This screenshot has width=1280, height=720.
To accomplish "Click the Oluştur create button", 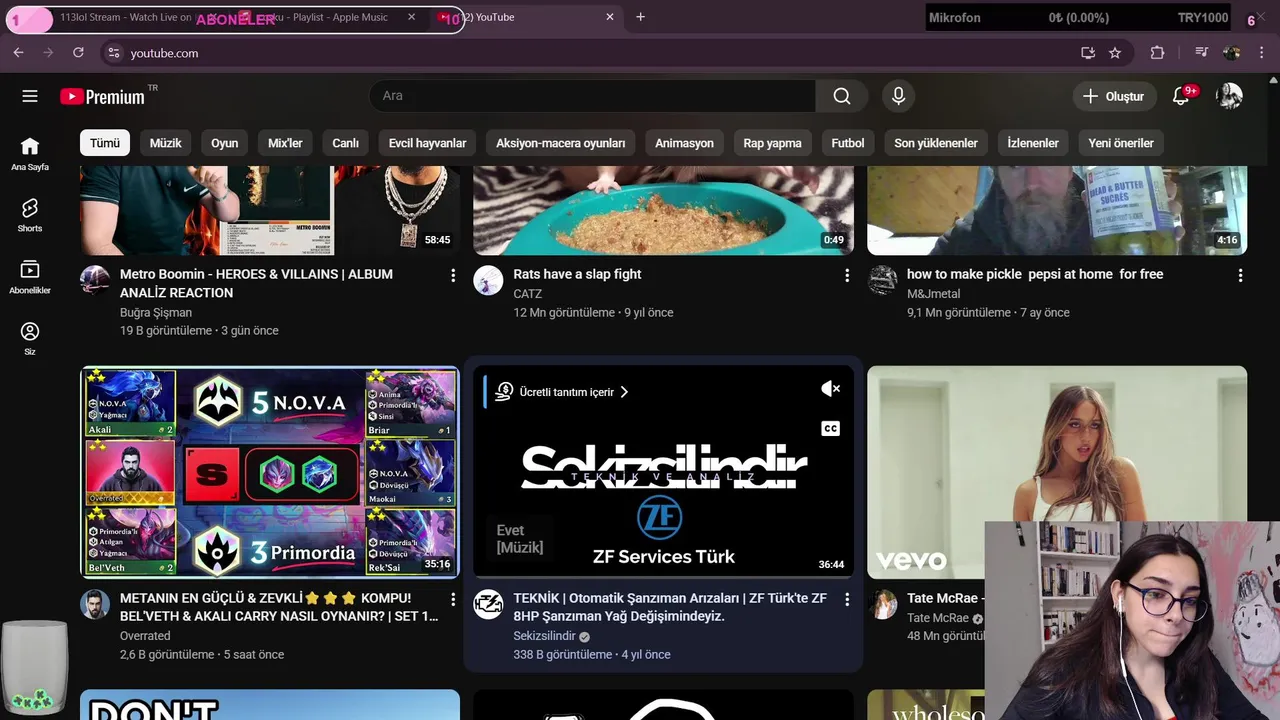I will 1114,96.
